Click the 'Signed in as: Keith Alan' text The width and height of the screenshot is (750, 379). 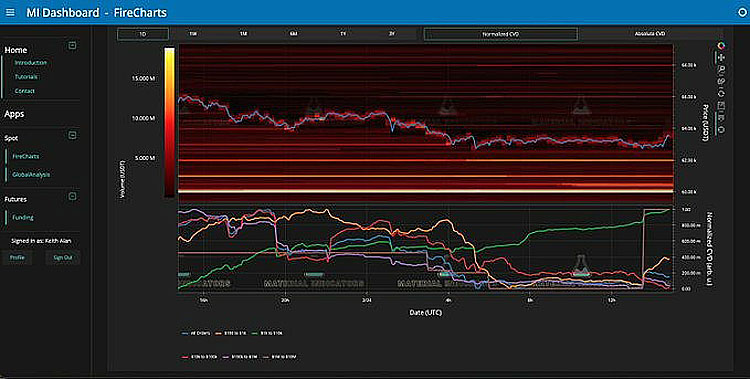point(41,241)
